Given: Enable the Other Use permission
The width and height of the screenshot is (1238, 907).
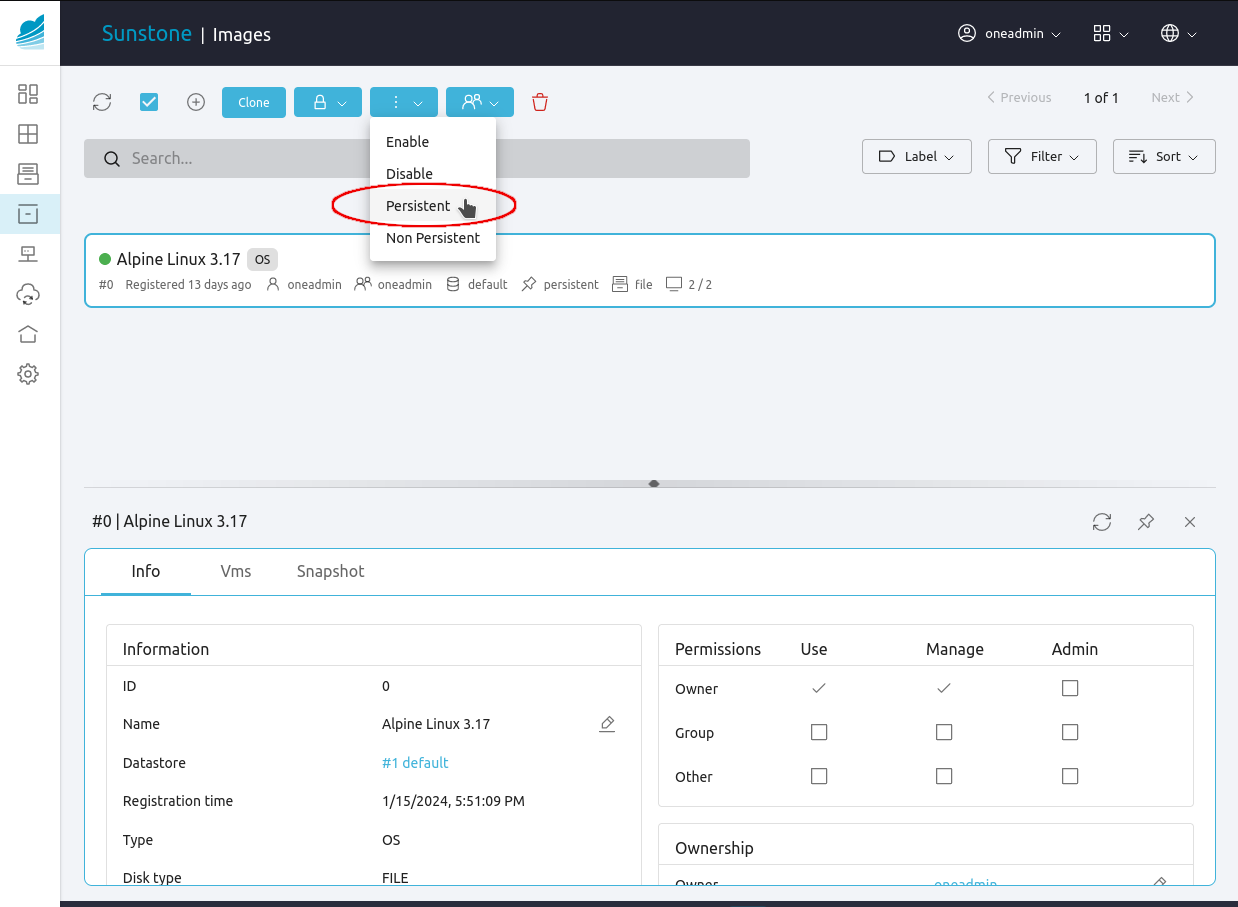Looking at the screenshot, I should [x=819, y=776].
